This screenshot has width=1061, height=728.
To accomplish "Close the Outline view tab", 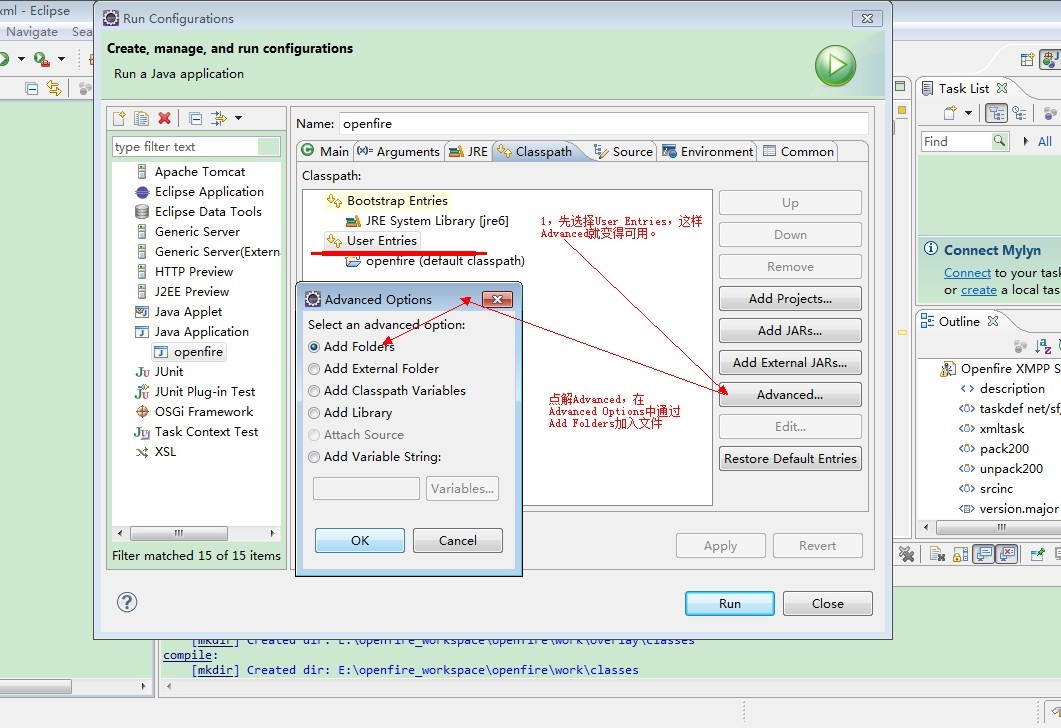I will point(993,321).
